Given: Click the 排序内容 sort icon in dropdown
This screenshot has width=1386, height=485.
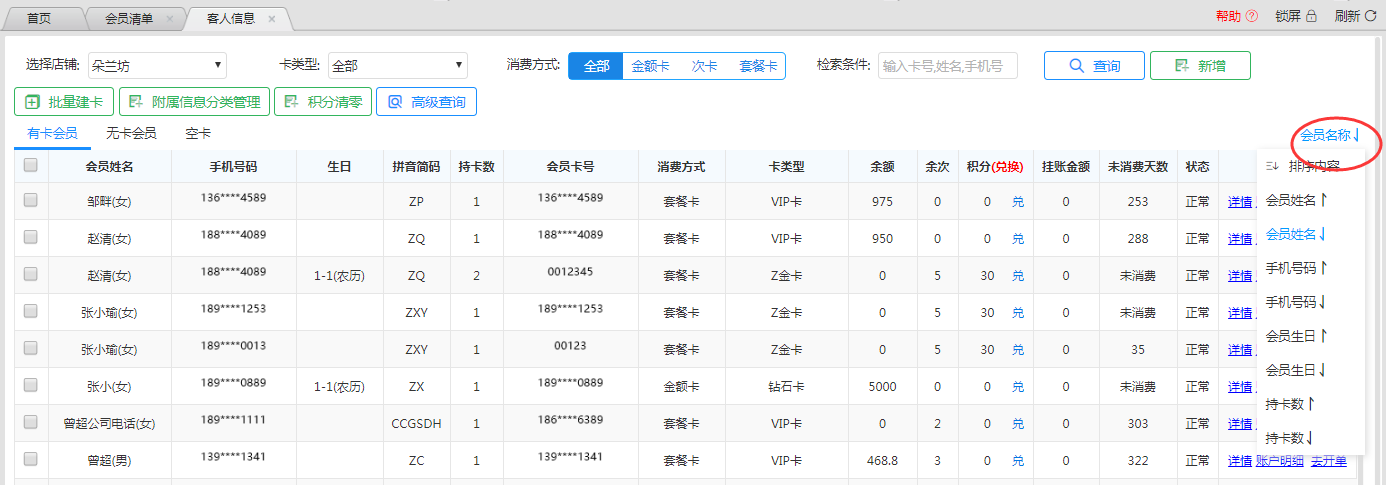Looking at the screenshot, I should 1273,166.
